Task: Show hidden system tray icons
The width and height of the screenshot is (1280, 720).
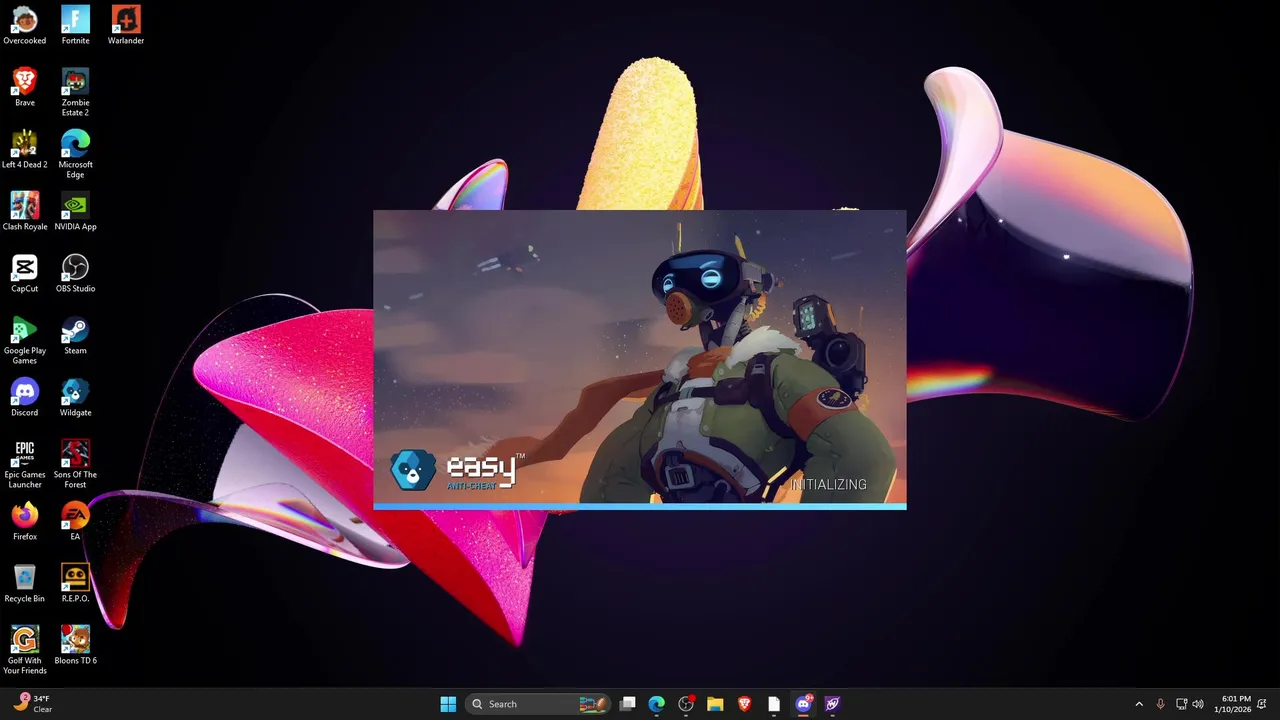Action: [1138, 704]
